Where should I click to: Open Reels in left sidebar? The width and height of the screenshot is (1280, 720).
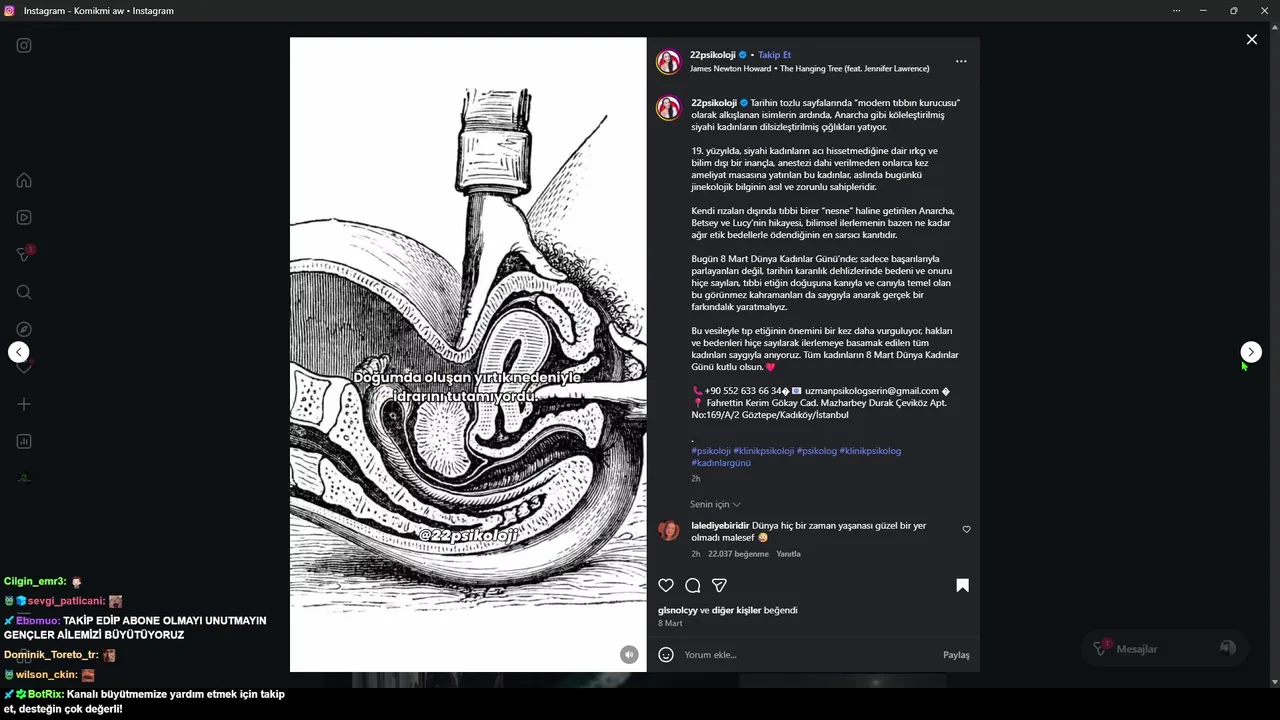24,217
